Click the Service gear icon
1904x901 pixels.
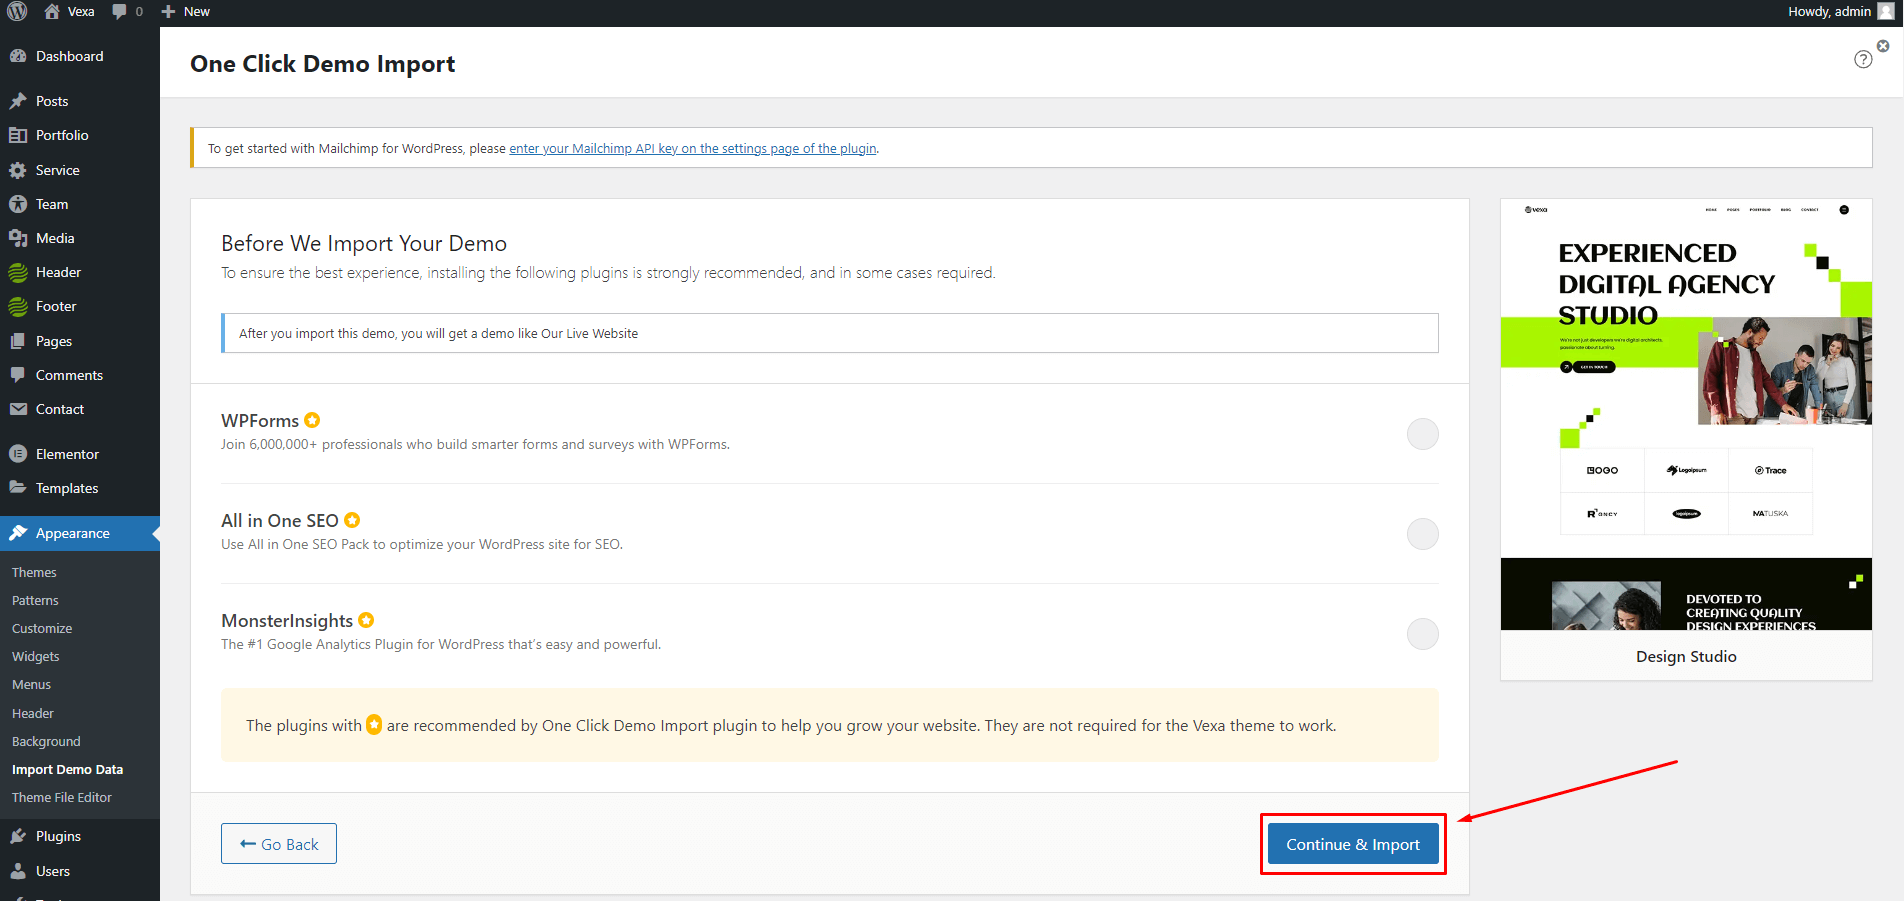[18, 170]
